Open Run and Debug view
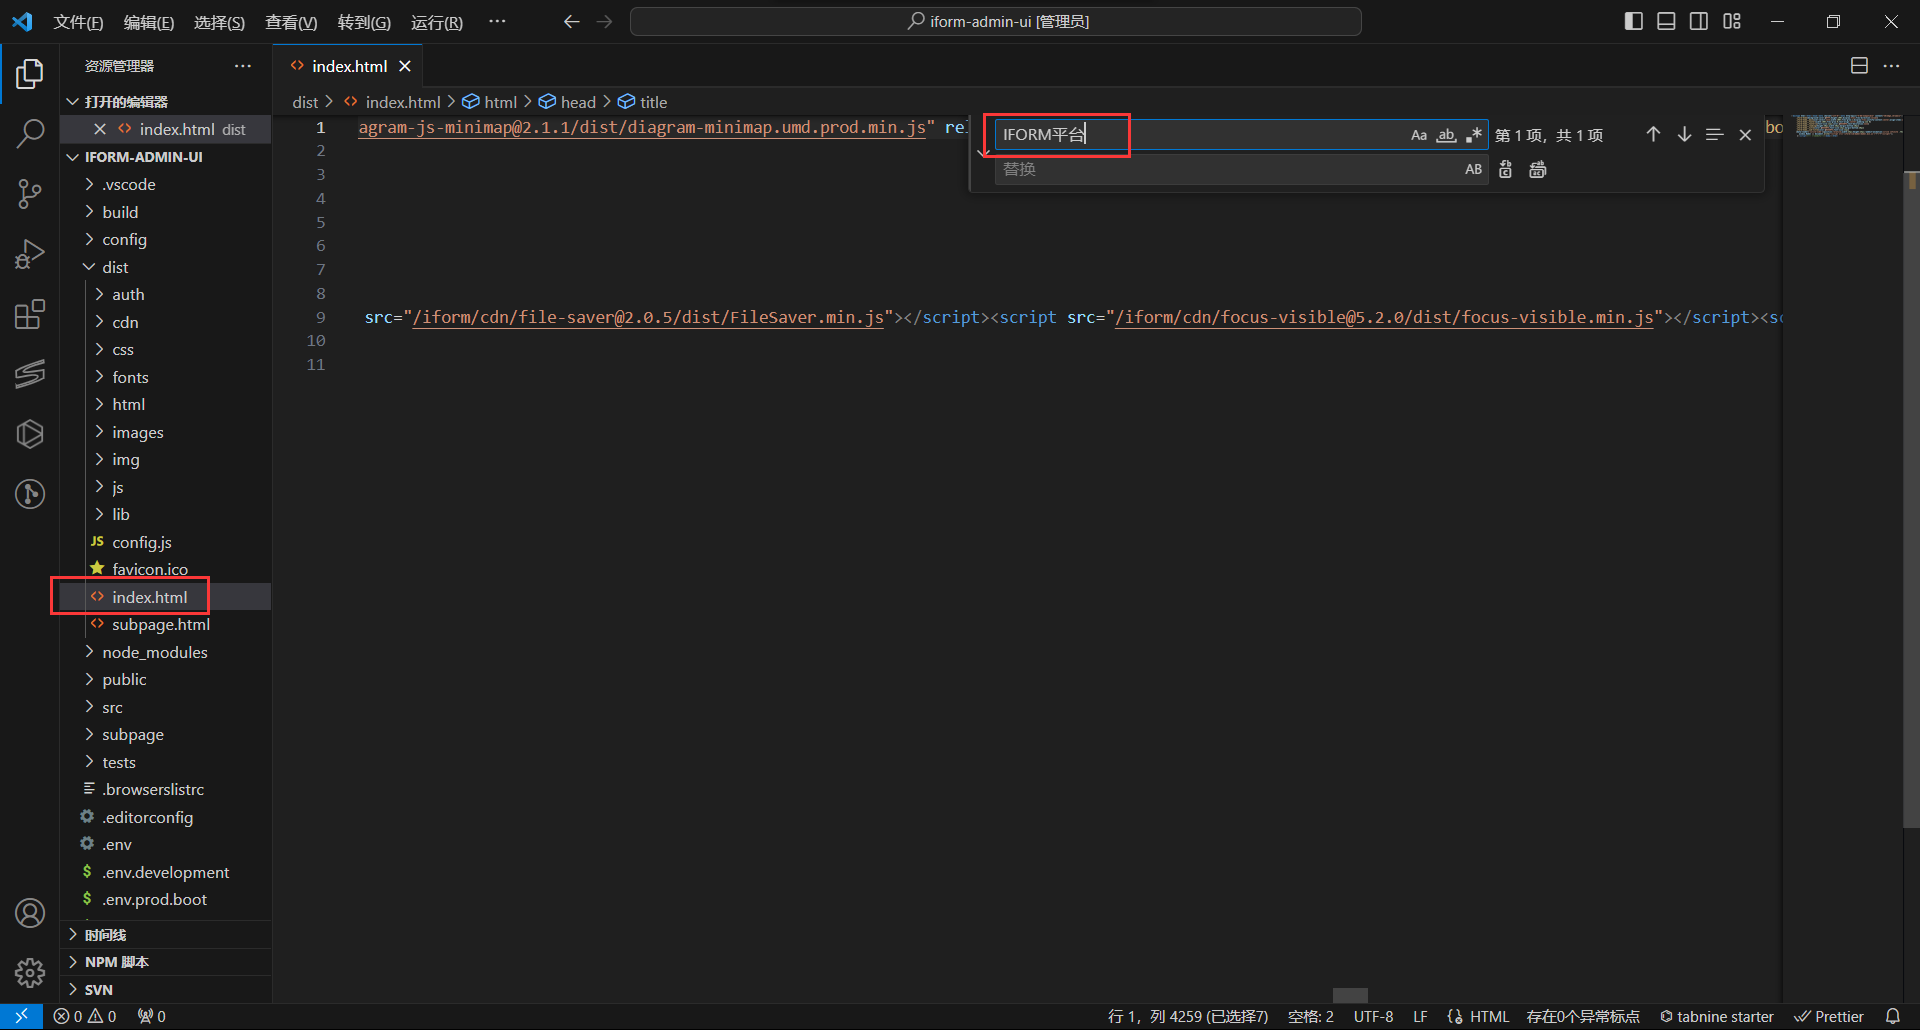The height and width of the screenshot is (1030, 1920). [x=30, y=254]
